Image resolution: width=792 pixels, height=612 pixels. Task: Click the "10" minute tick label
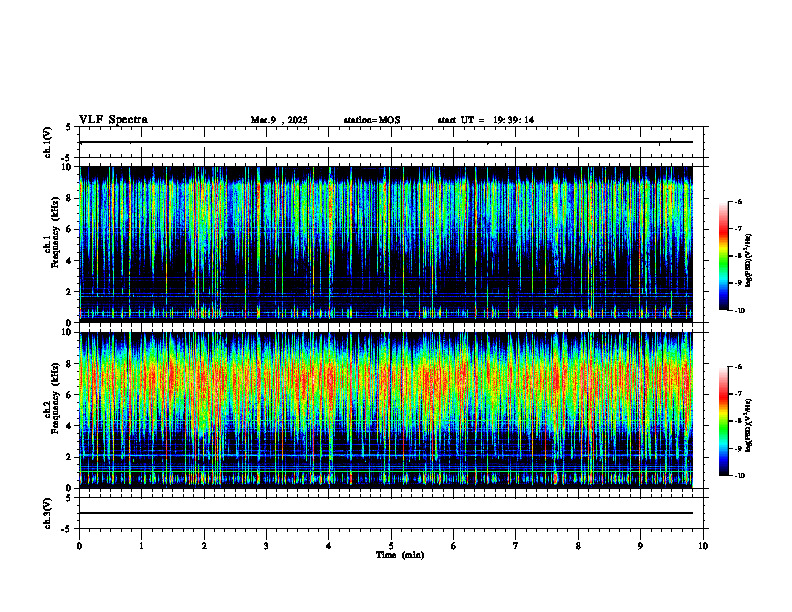[x=703, y=546]
